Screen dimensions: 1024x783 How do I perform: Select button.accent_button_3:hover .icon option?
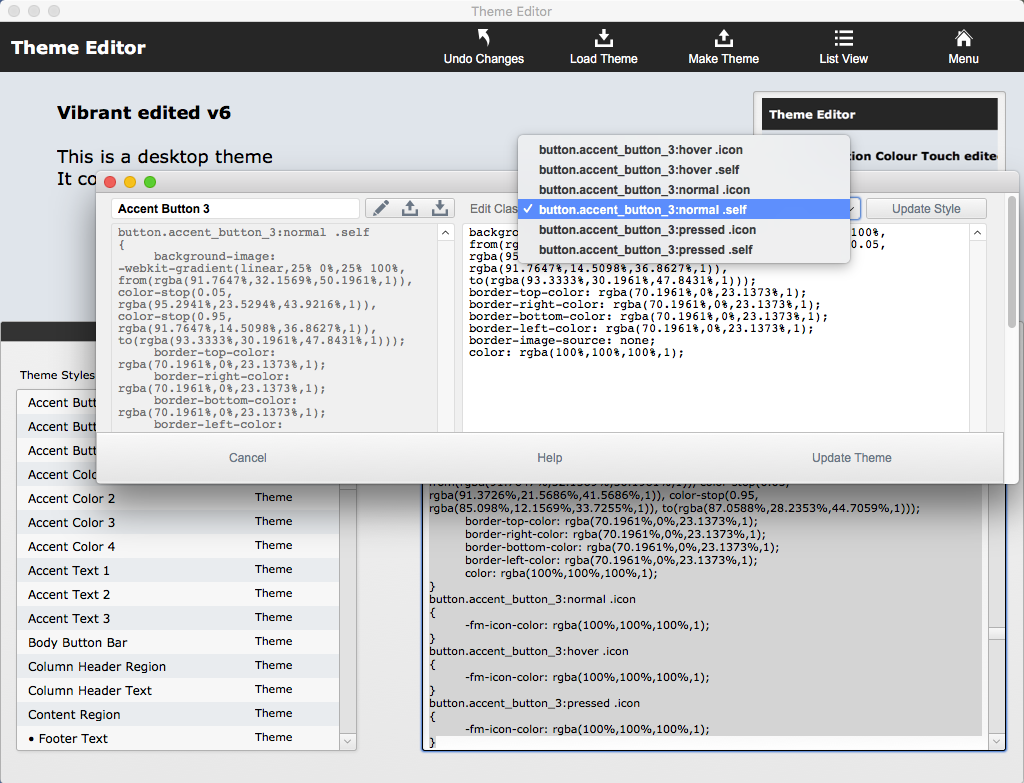(x=640, y=150)
